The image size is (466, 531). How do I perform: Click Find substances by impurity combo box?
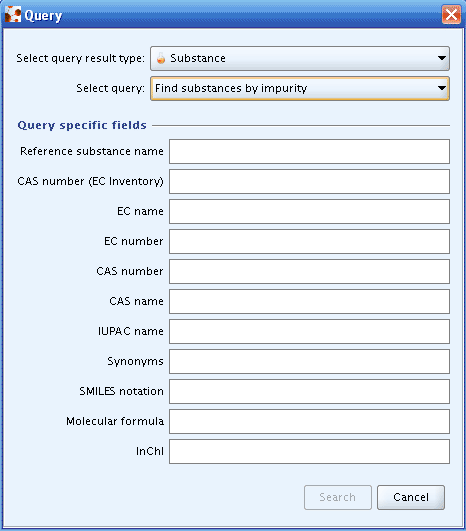click(x=300, y=88)
